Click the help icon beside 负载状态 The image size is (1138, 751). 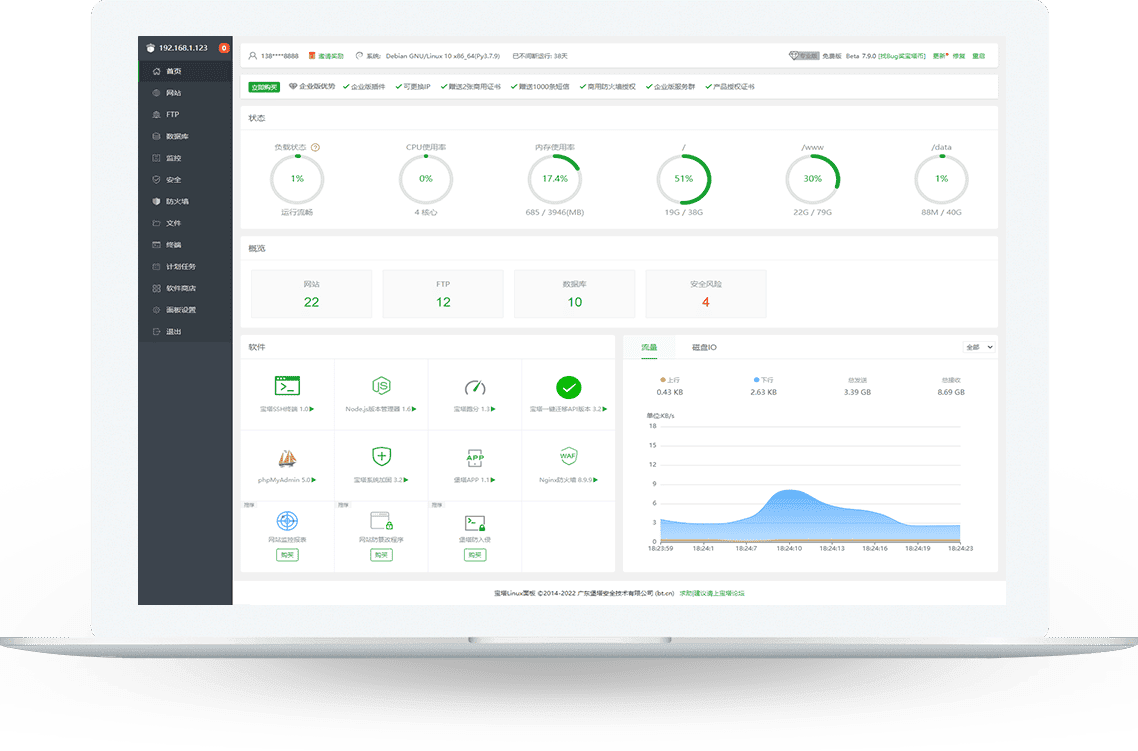point(315,147)
